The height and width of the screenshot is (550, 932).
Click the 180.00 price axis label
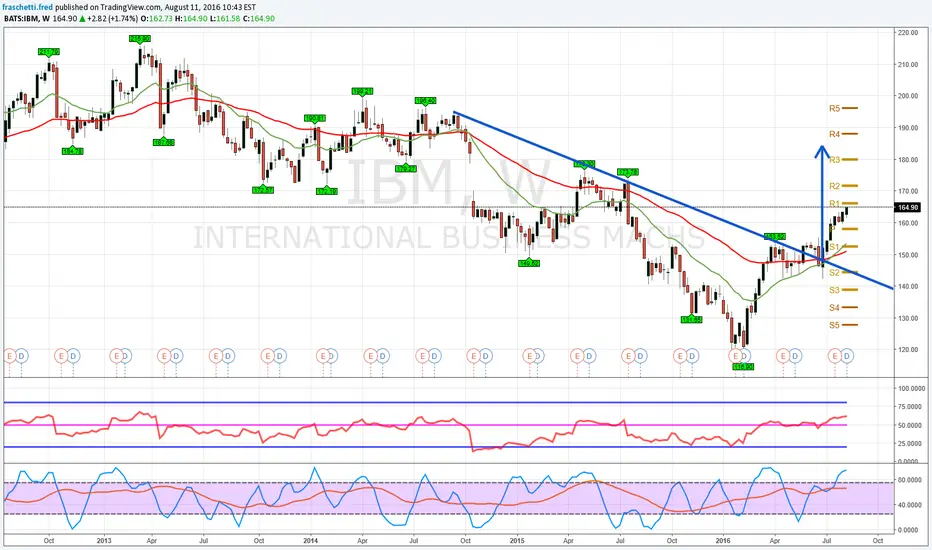click(908, 159)
